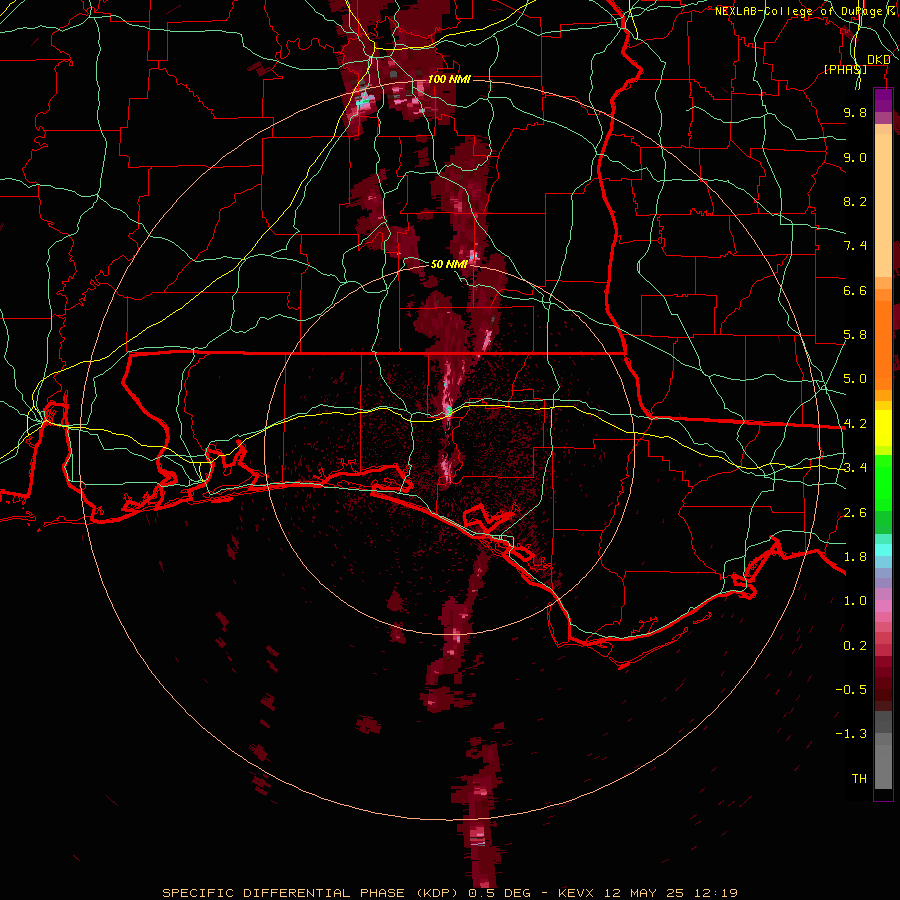Click the NEXLAB-College of DuPage credit text
The height and width of the screenshot is (900, 900).
799,11
